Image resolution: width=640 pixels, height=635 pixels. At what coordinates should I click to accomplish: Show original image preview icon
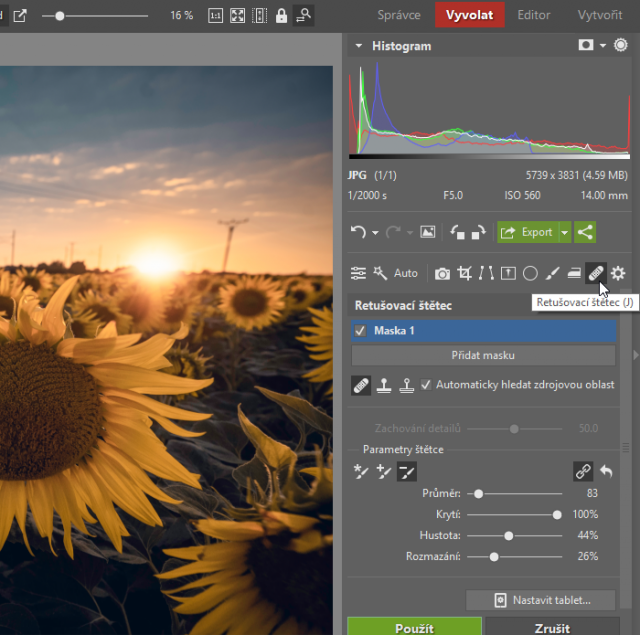427,232
